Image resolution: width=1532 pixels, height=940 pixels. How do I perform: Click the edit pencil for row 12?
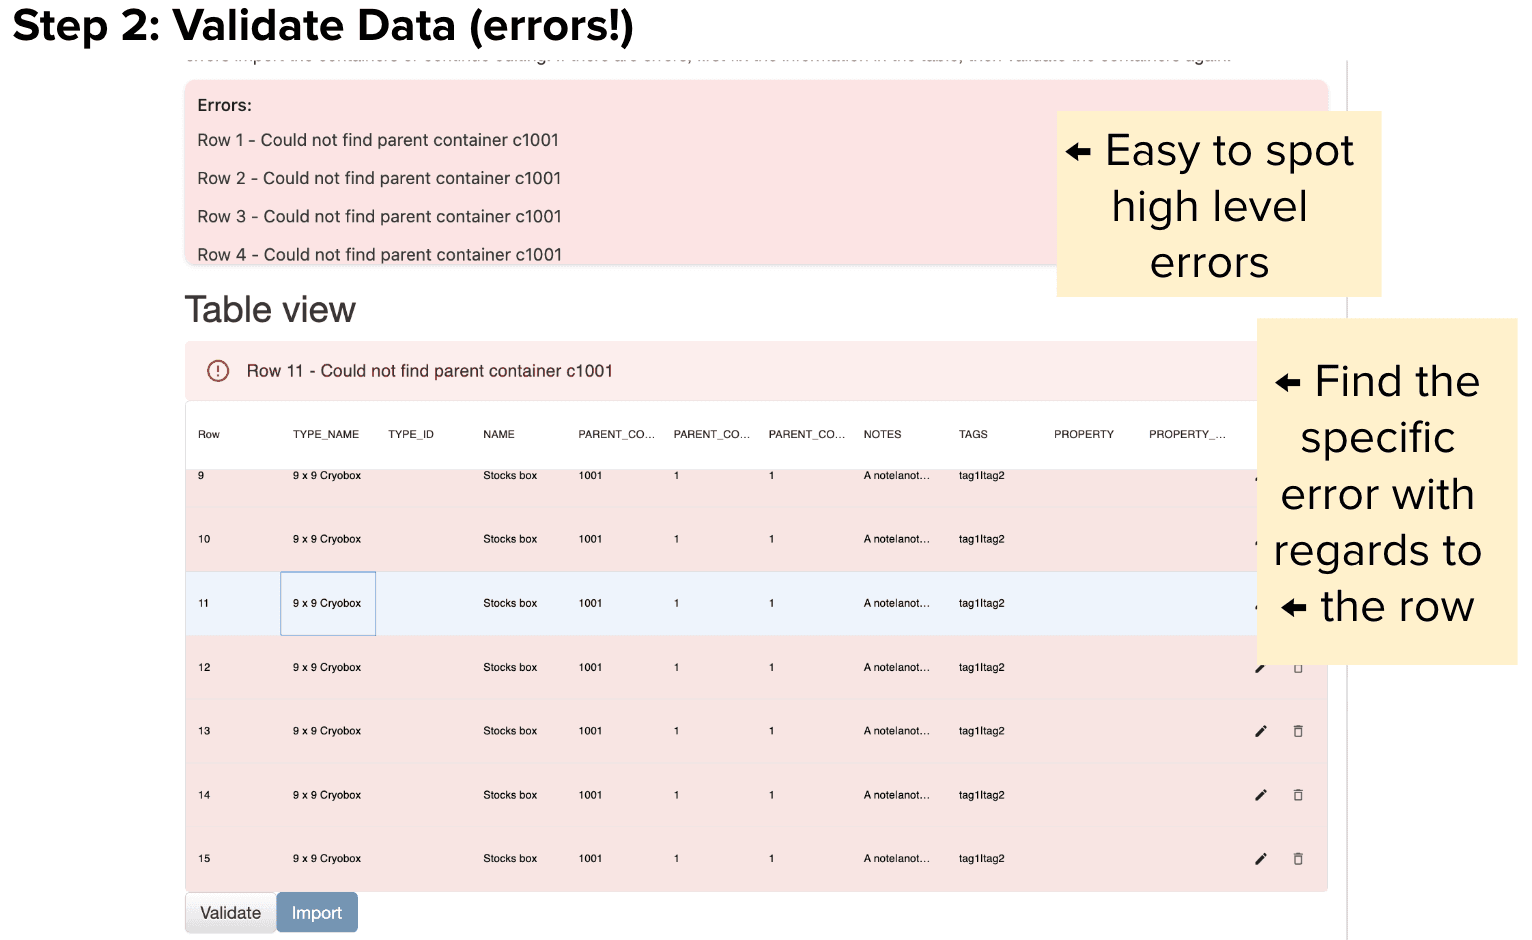[1260, 668]
